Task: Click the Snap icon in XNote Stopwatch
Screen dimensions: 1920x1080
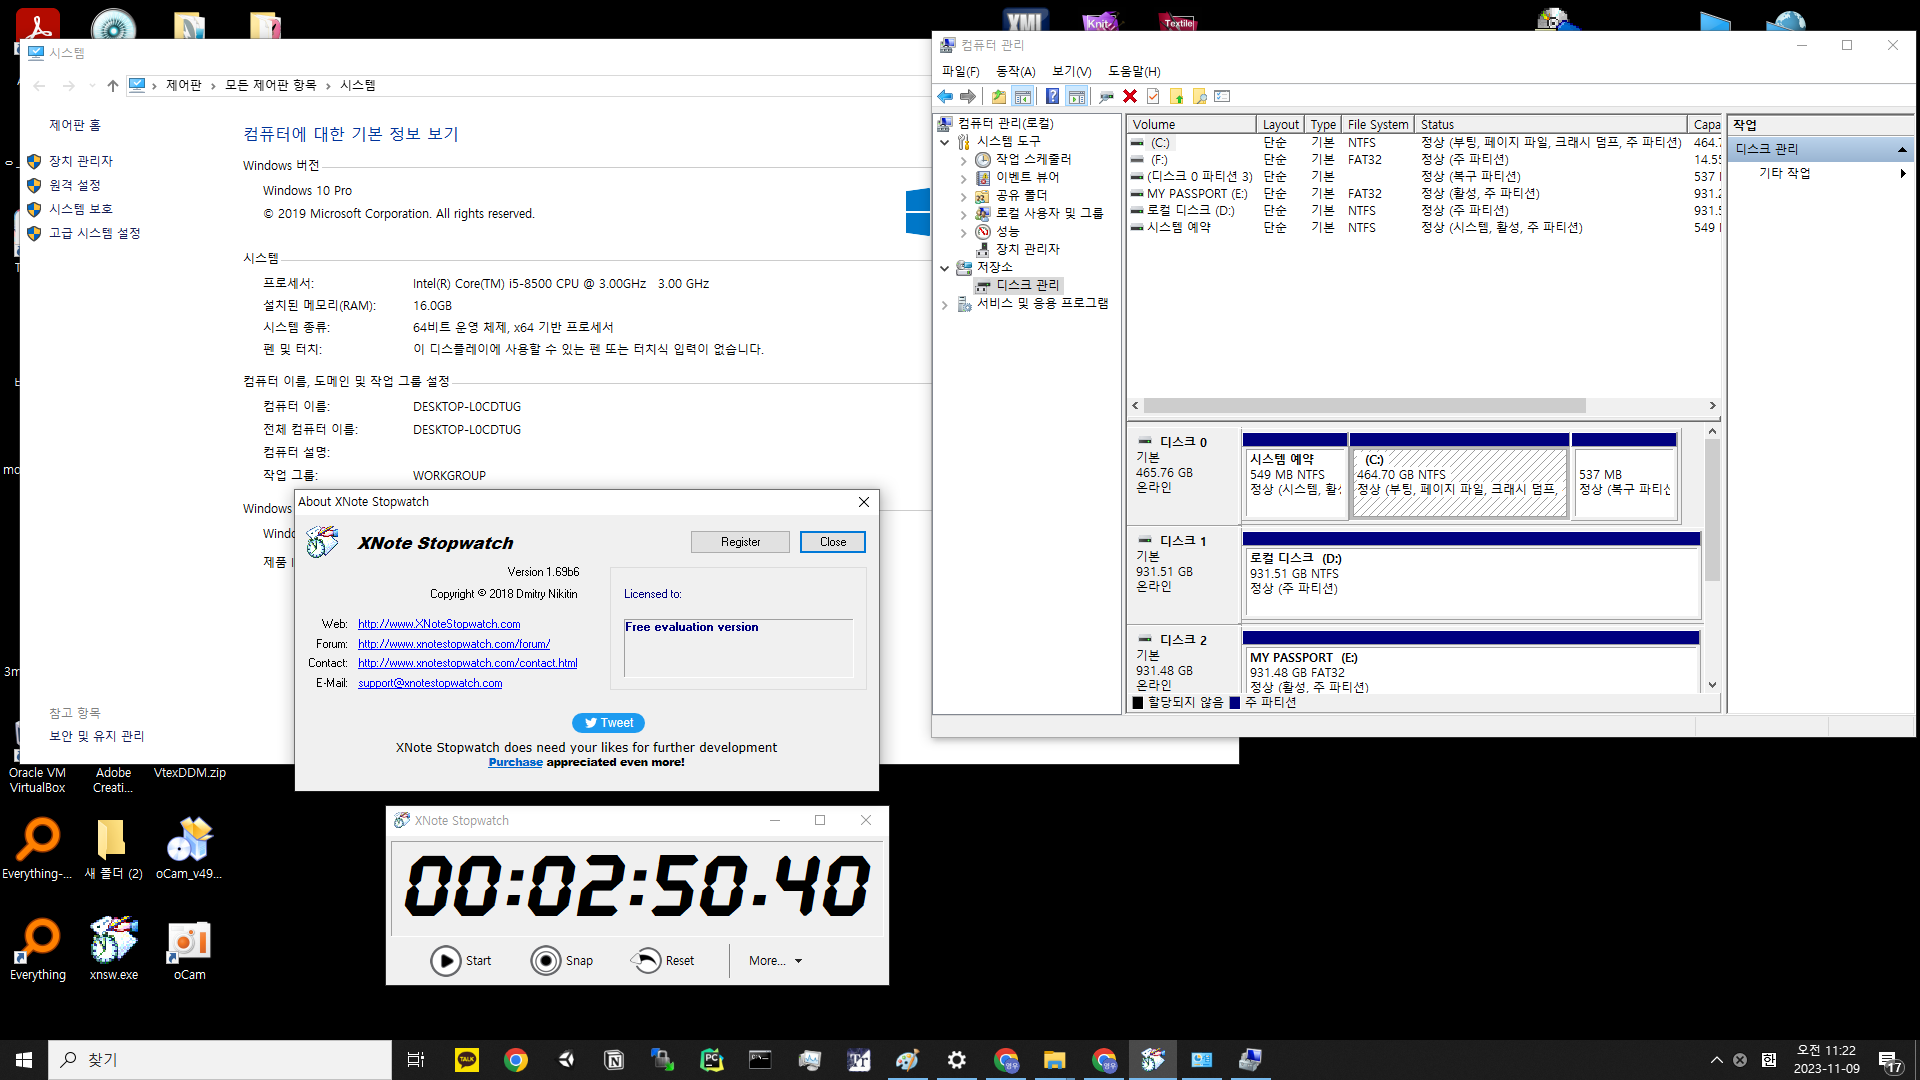Action: coord(546,960)
